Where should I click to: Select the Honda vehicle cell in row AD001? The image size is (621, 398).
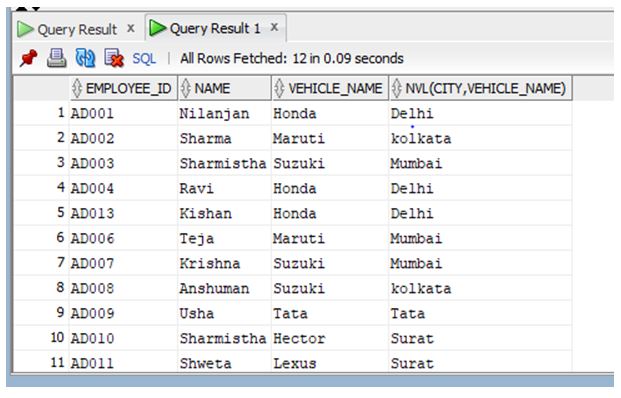(x=330, y=113)
